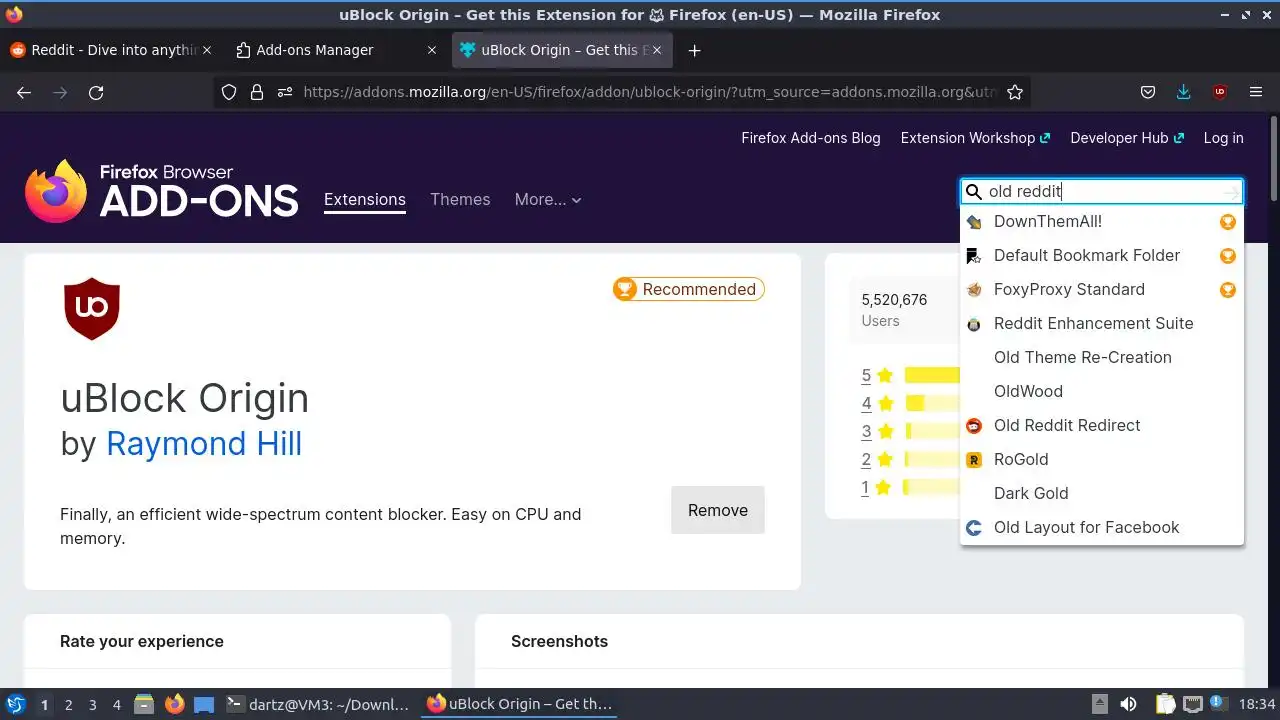Screen dimensions: 1280x720
Task: Select FoxyProxy Standard suggestion
Action: coord(1102,290)
